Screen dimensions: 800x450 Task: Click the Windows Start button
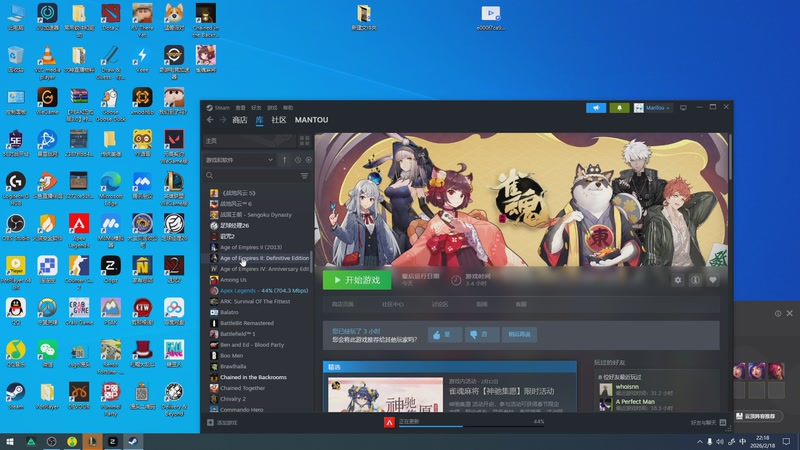[10, 442]
